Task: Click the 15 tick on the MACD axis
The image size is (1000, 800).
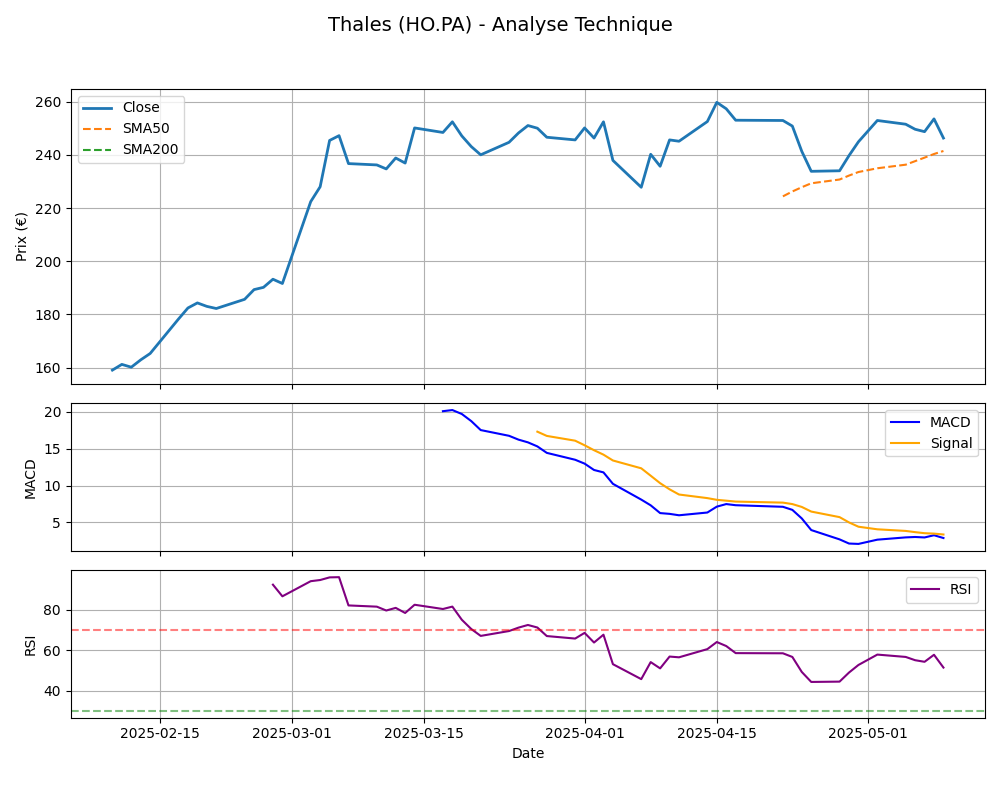Action: click(54, 450)
